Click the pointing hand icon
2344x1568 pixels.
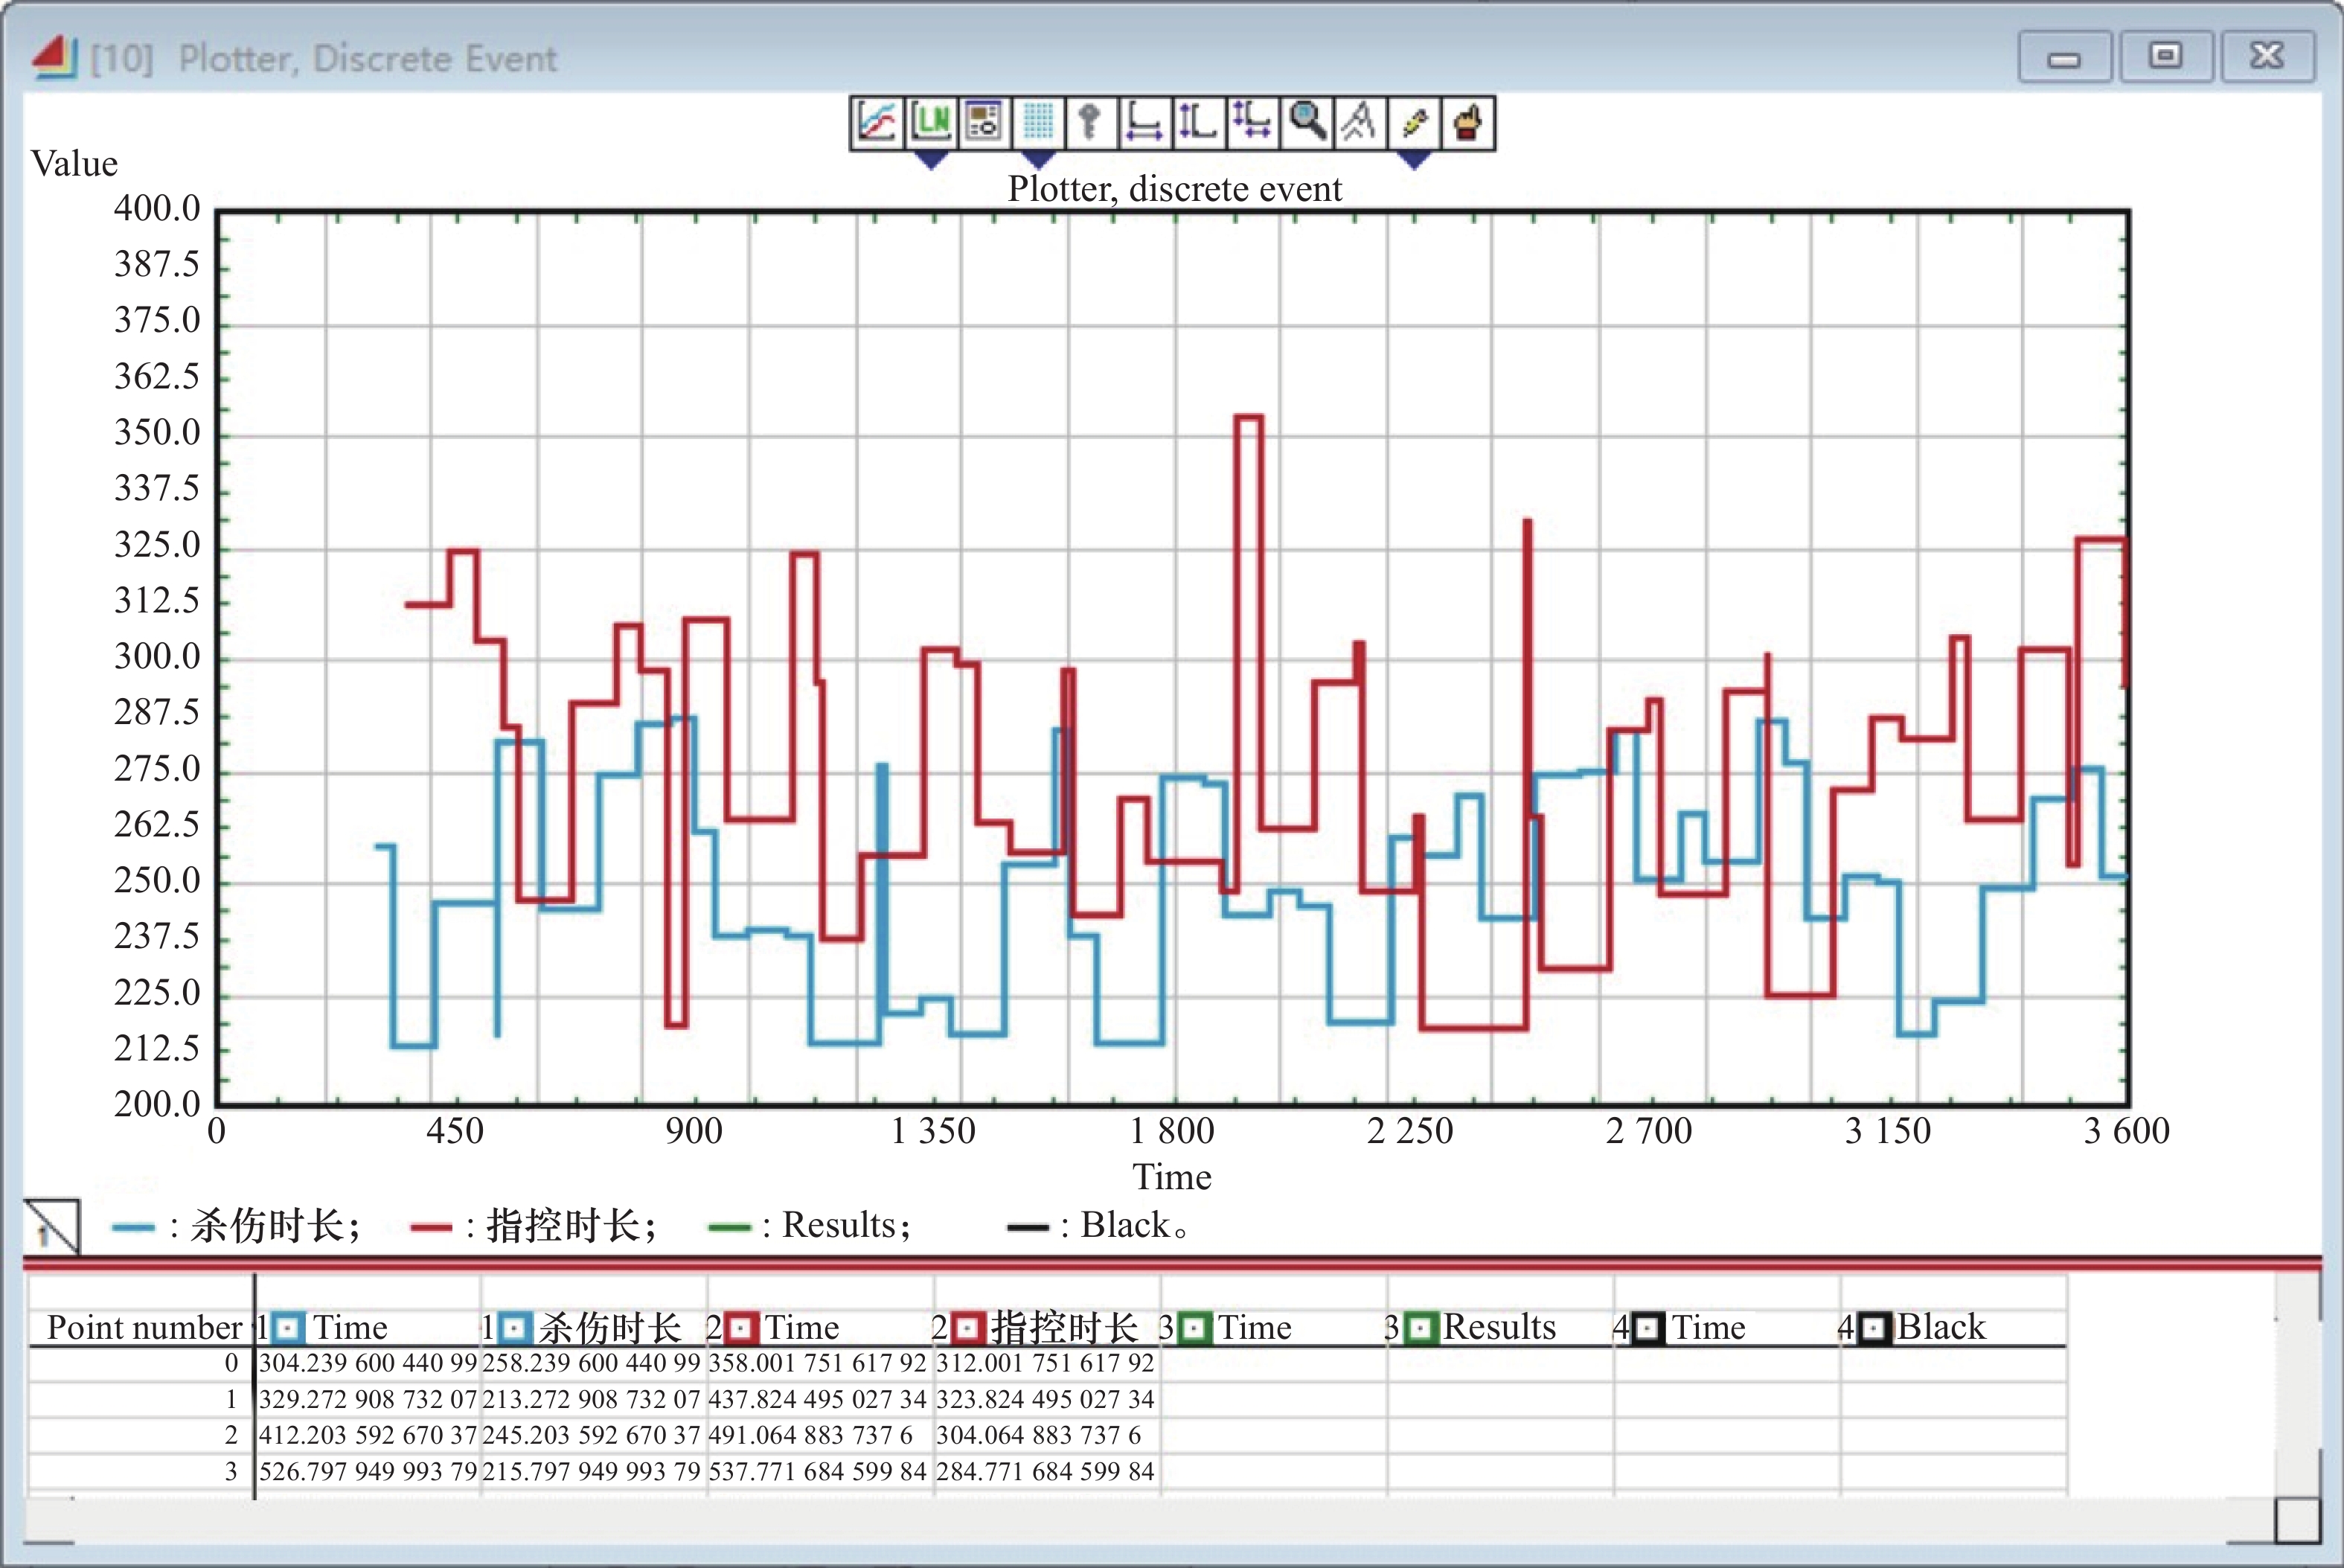[1467, 123]
